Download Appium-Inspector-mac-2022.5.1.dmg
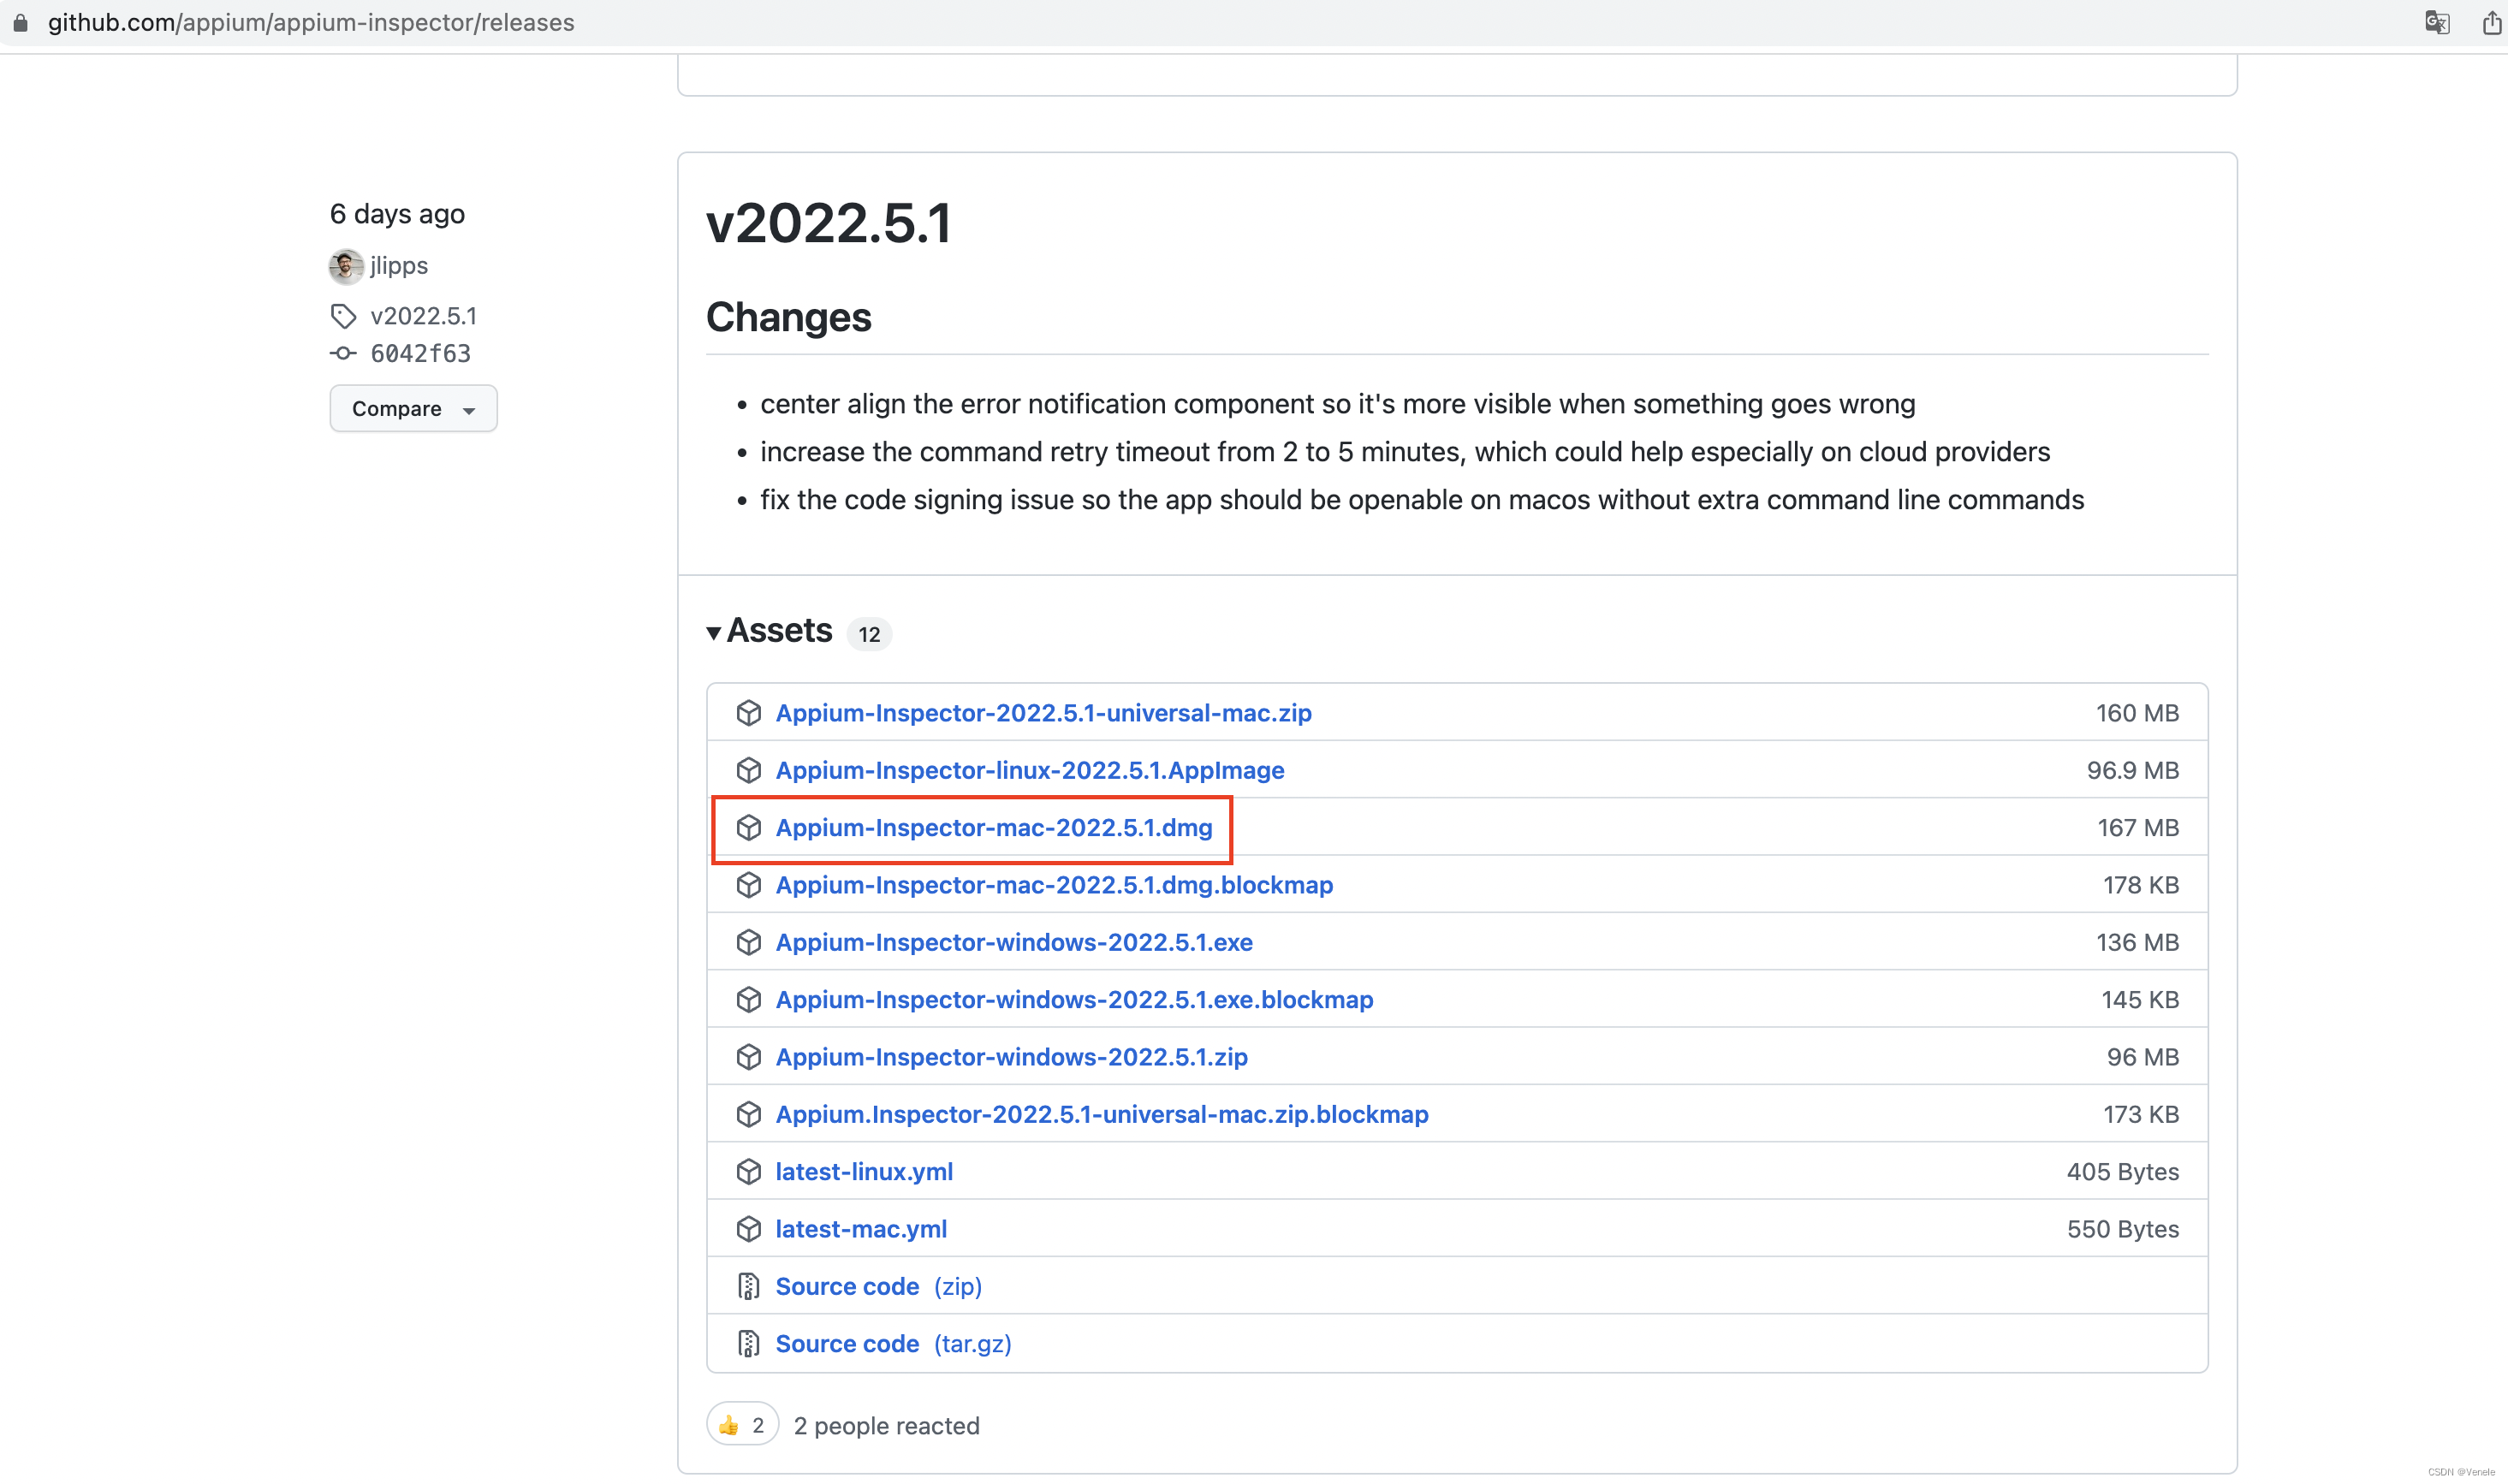Image resolution: width=2508 pixels, height=1484 pixels. click(993, 828)
